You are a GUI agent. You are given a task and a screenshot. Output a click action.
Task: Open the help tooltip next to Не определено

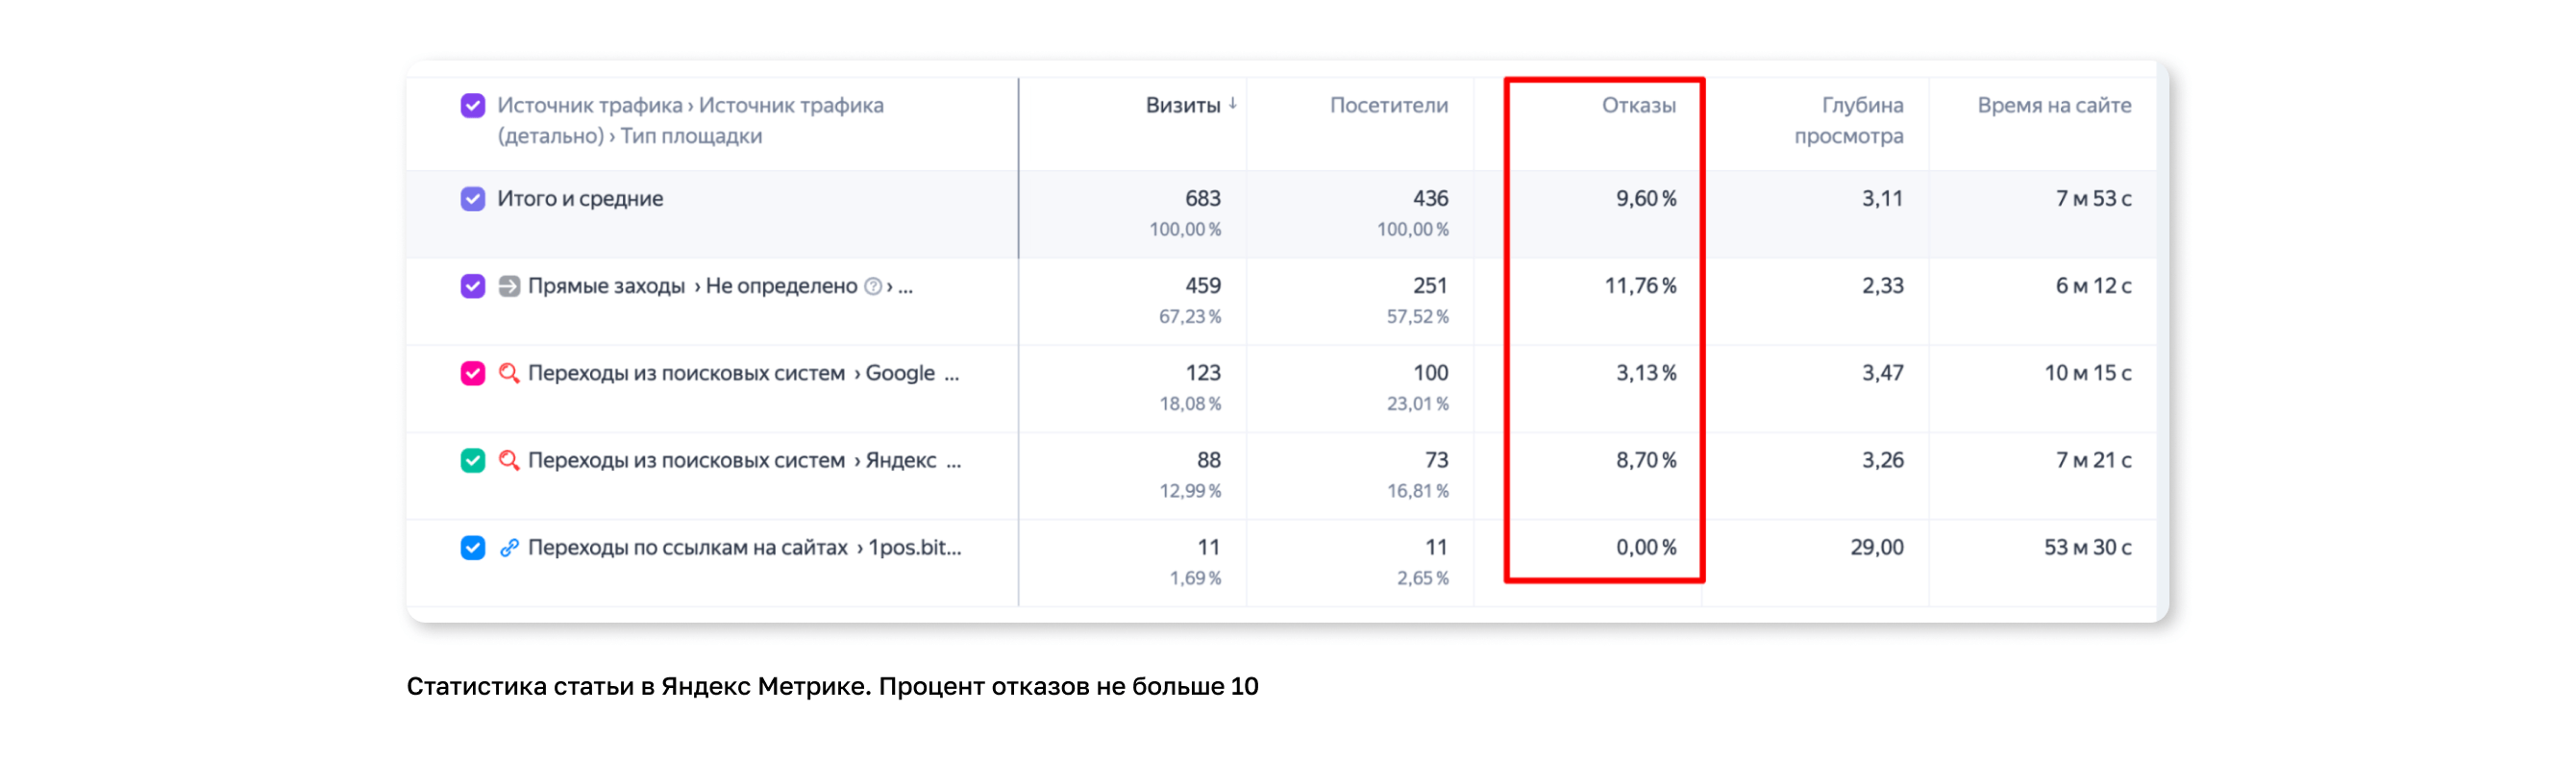point(873,286)
